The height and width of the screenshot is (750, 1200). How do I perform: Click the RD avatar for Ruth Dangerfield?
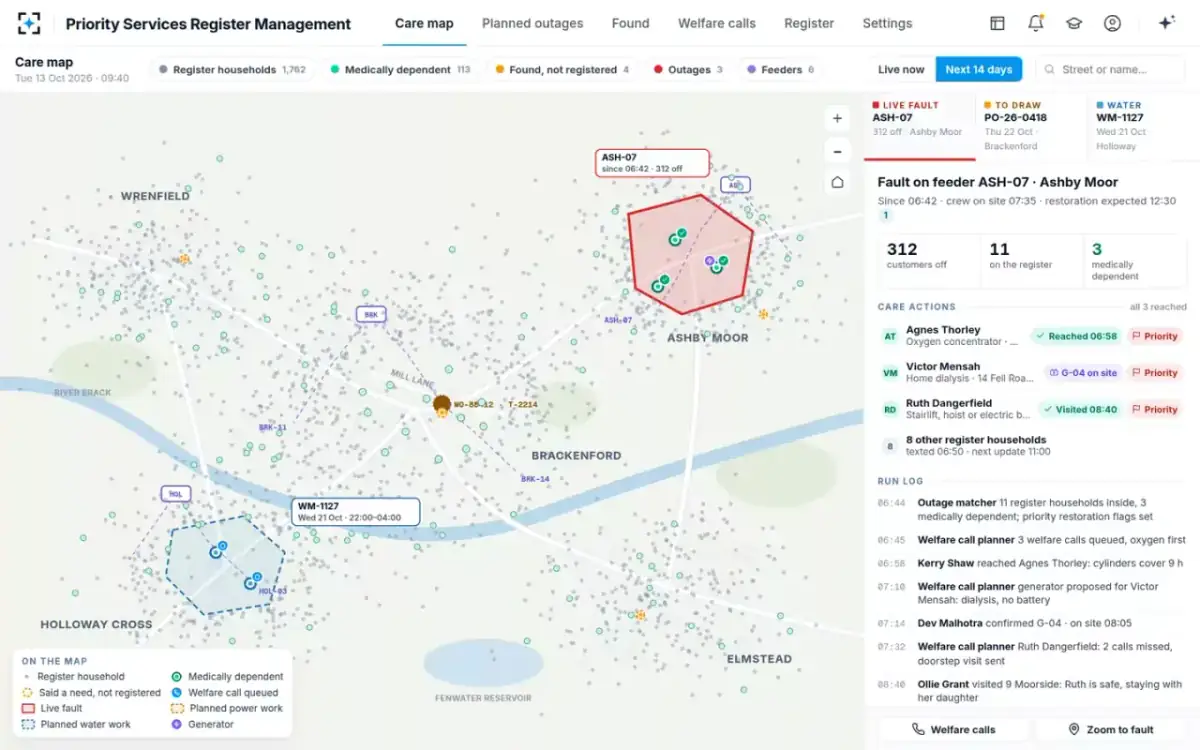889,410
